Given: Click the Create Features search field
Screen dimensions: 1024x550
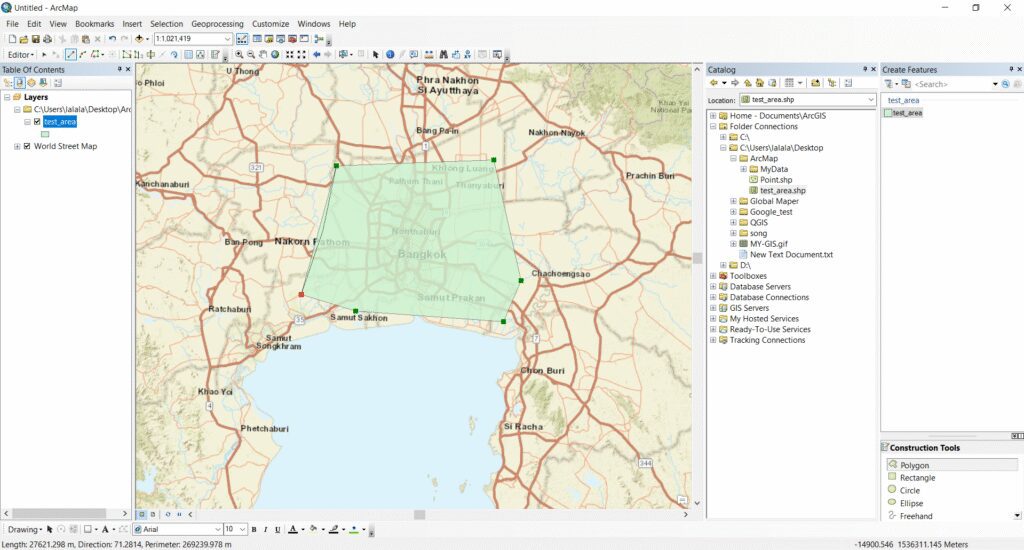Looking at the screenshot, I should (x=952, y=84).
